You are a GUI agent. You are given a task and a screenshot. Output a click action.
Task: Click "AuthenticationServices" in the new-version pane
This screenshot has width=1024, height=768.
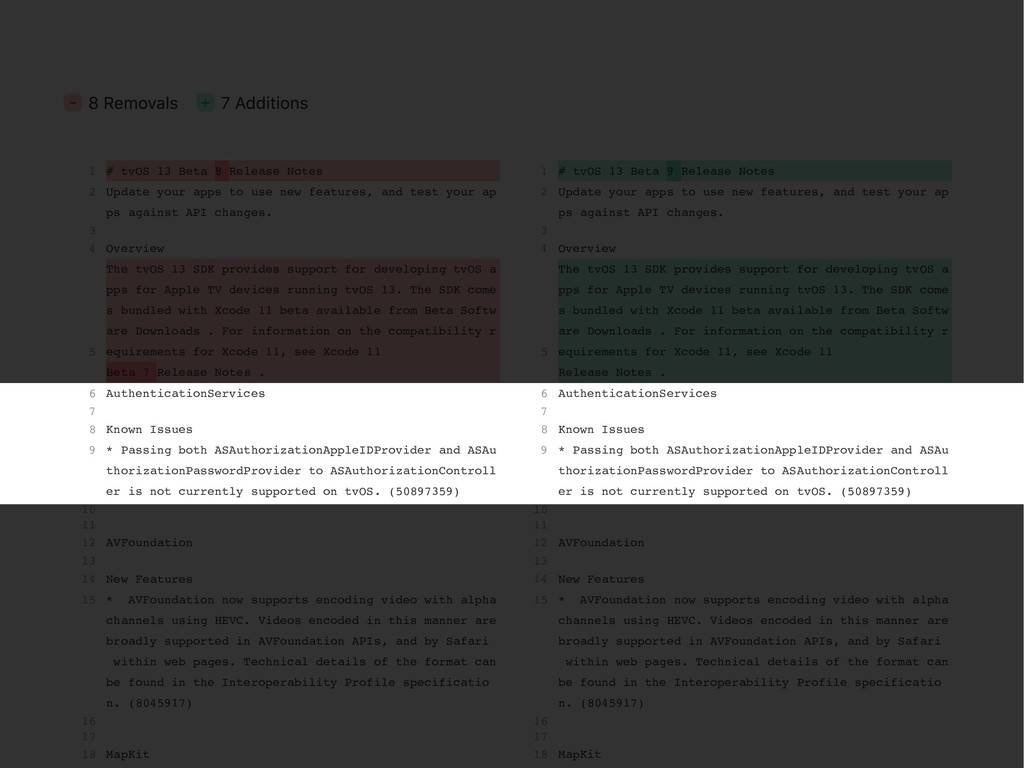point(637,393)
